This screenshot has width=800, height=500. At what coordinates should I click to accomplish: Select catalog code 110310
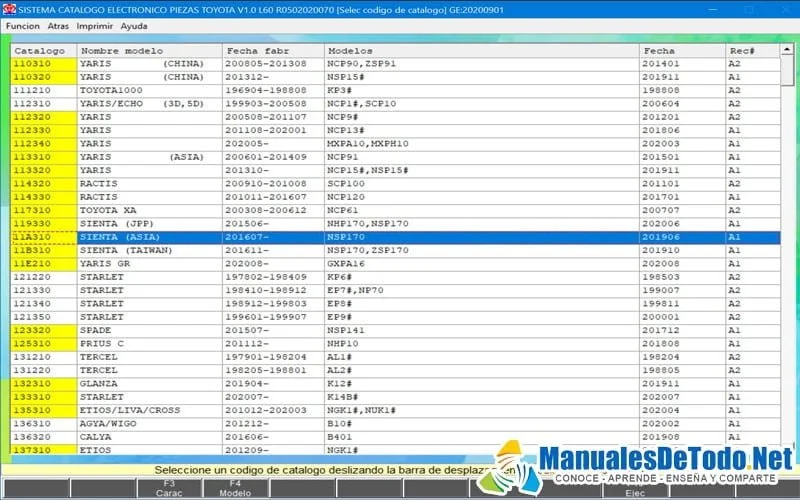[44, 64]
